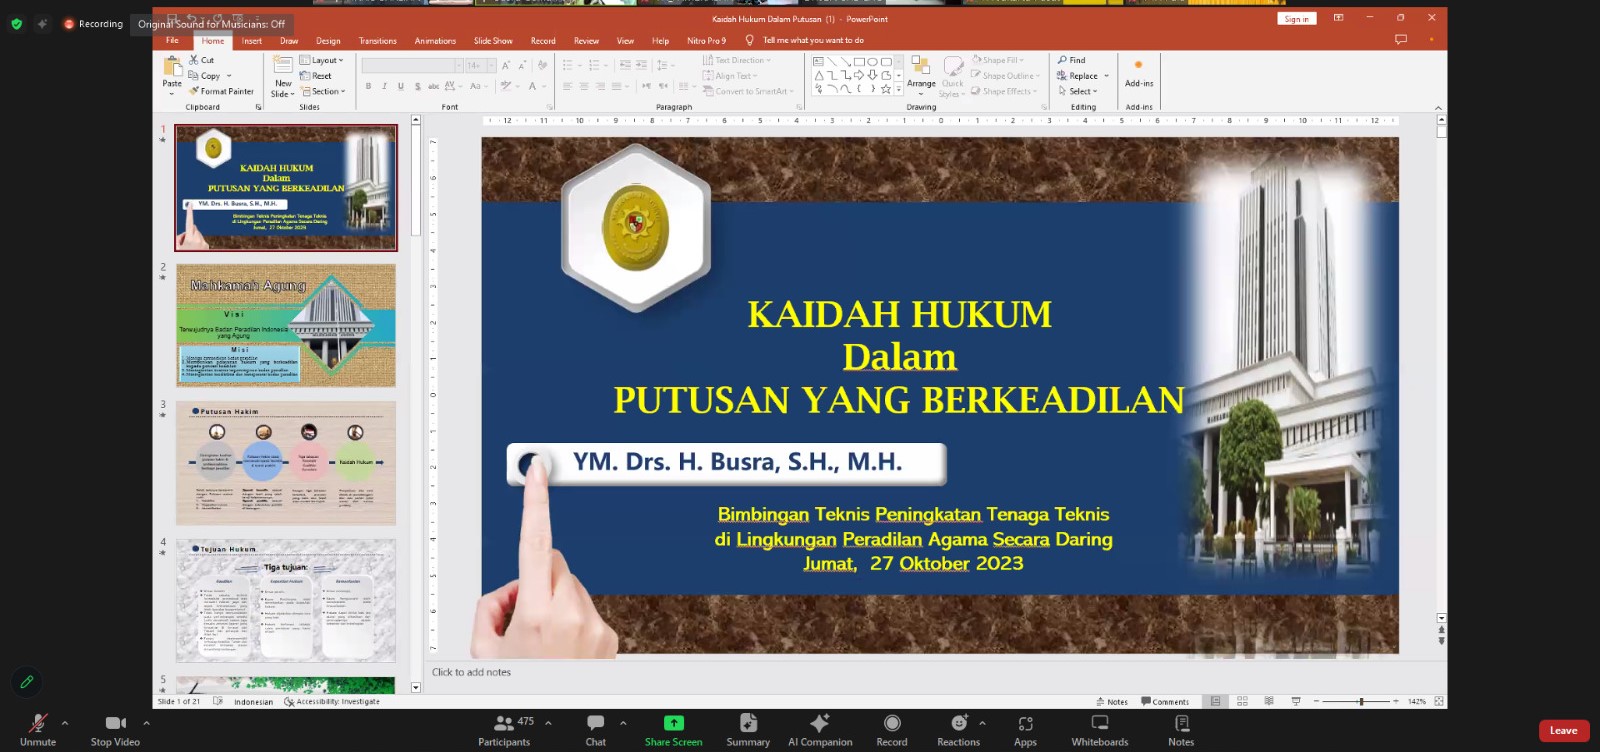Expand the Section dropdown
This screenshot has width=1600, height=752.
click(x=322, y=91)
